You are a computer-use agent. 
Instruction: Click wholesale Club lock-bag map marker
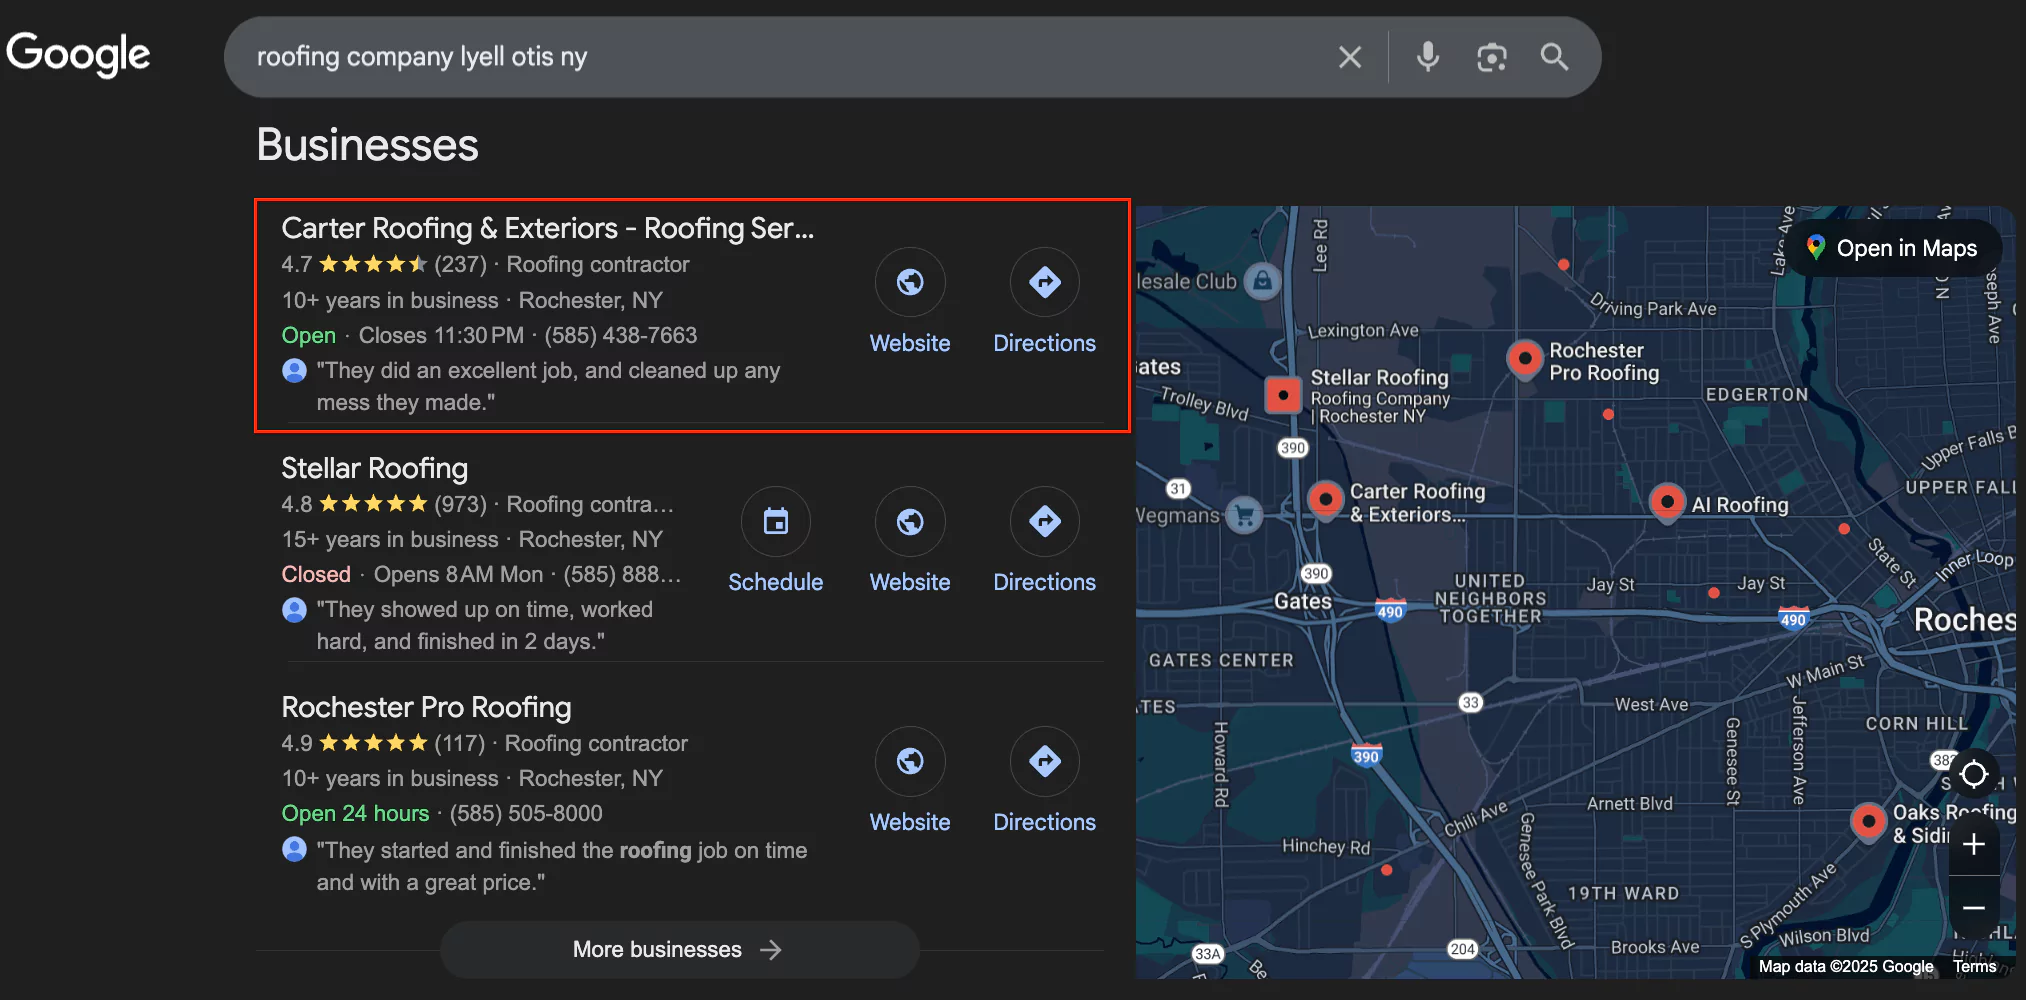point(1262,281)
